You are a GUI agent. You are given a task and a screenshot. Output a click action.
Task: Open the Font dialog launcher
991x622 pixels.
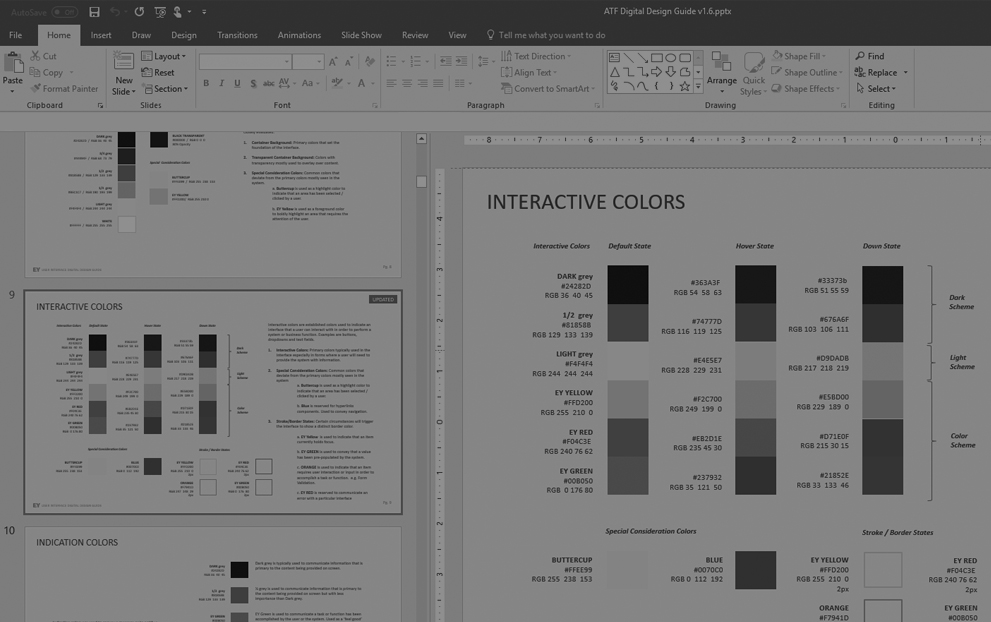point(375,106)
